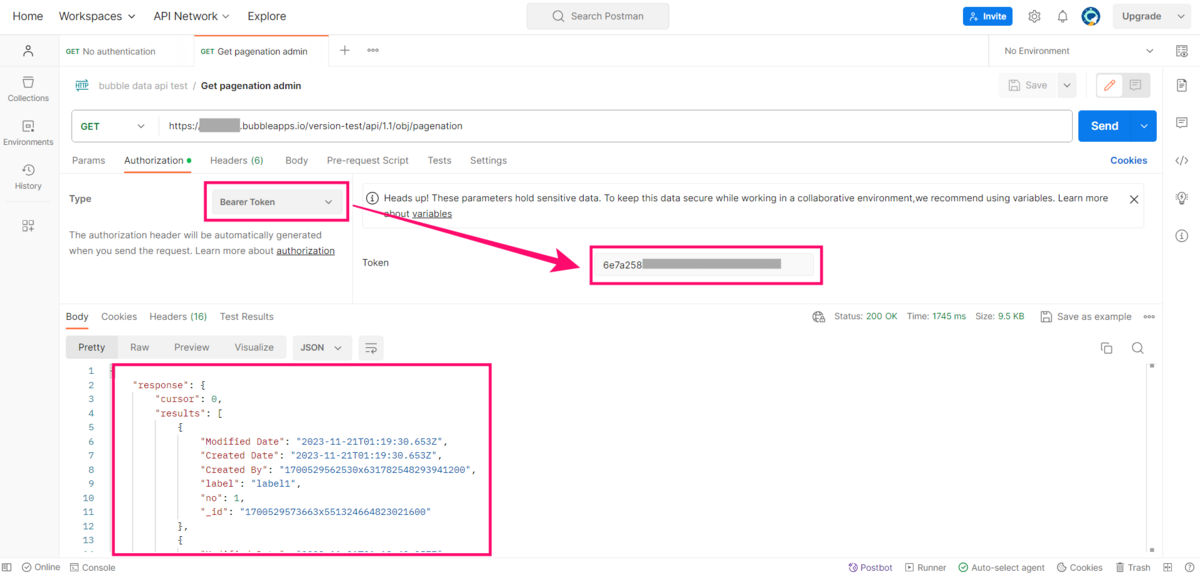1200x577 pixels.
Task: Open the Postbot assistant
Action: tap(870, 567)
